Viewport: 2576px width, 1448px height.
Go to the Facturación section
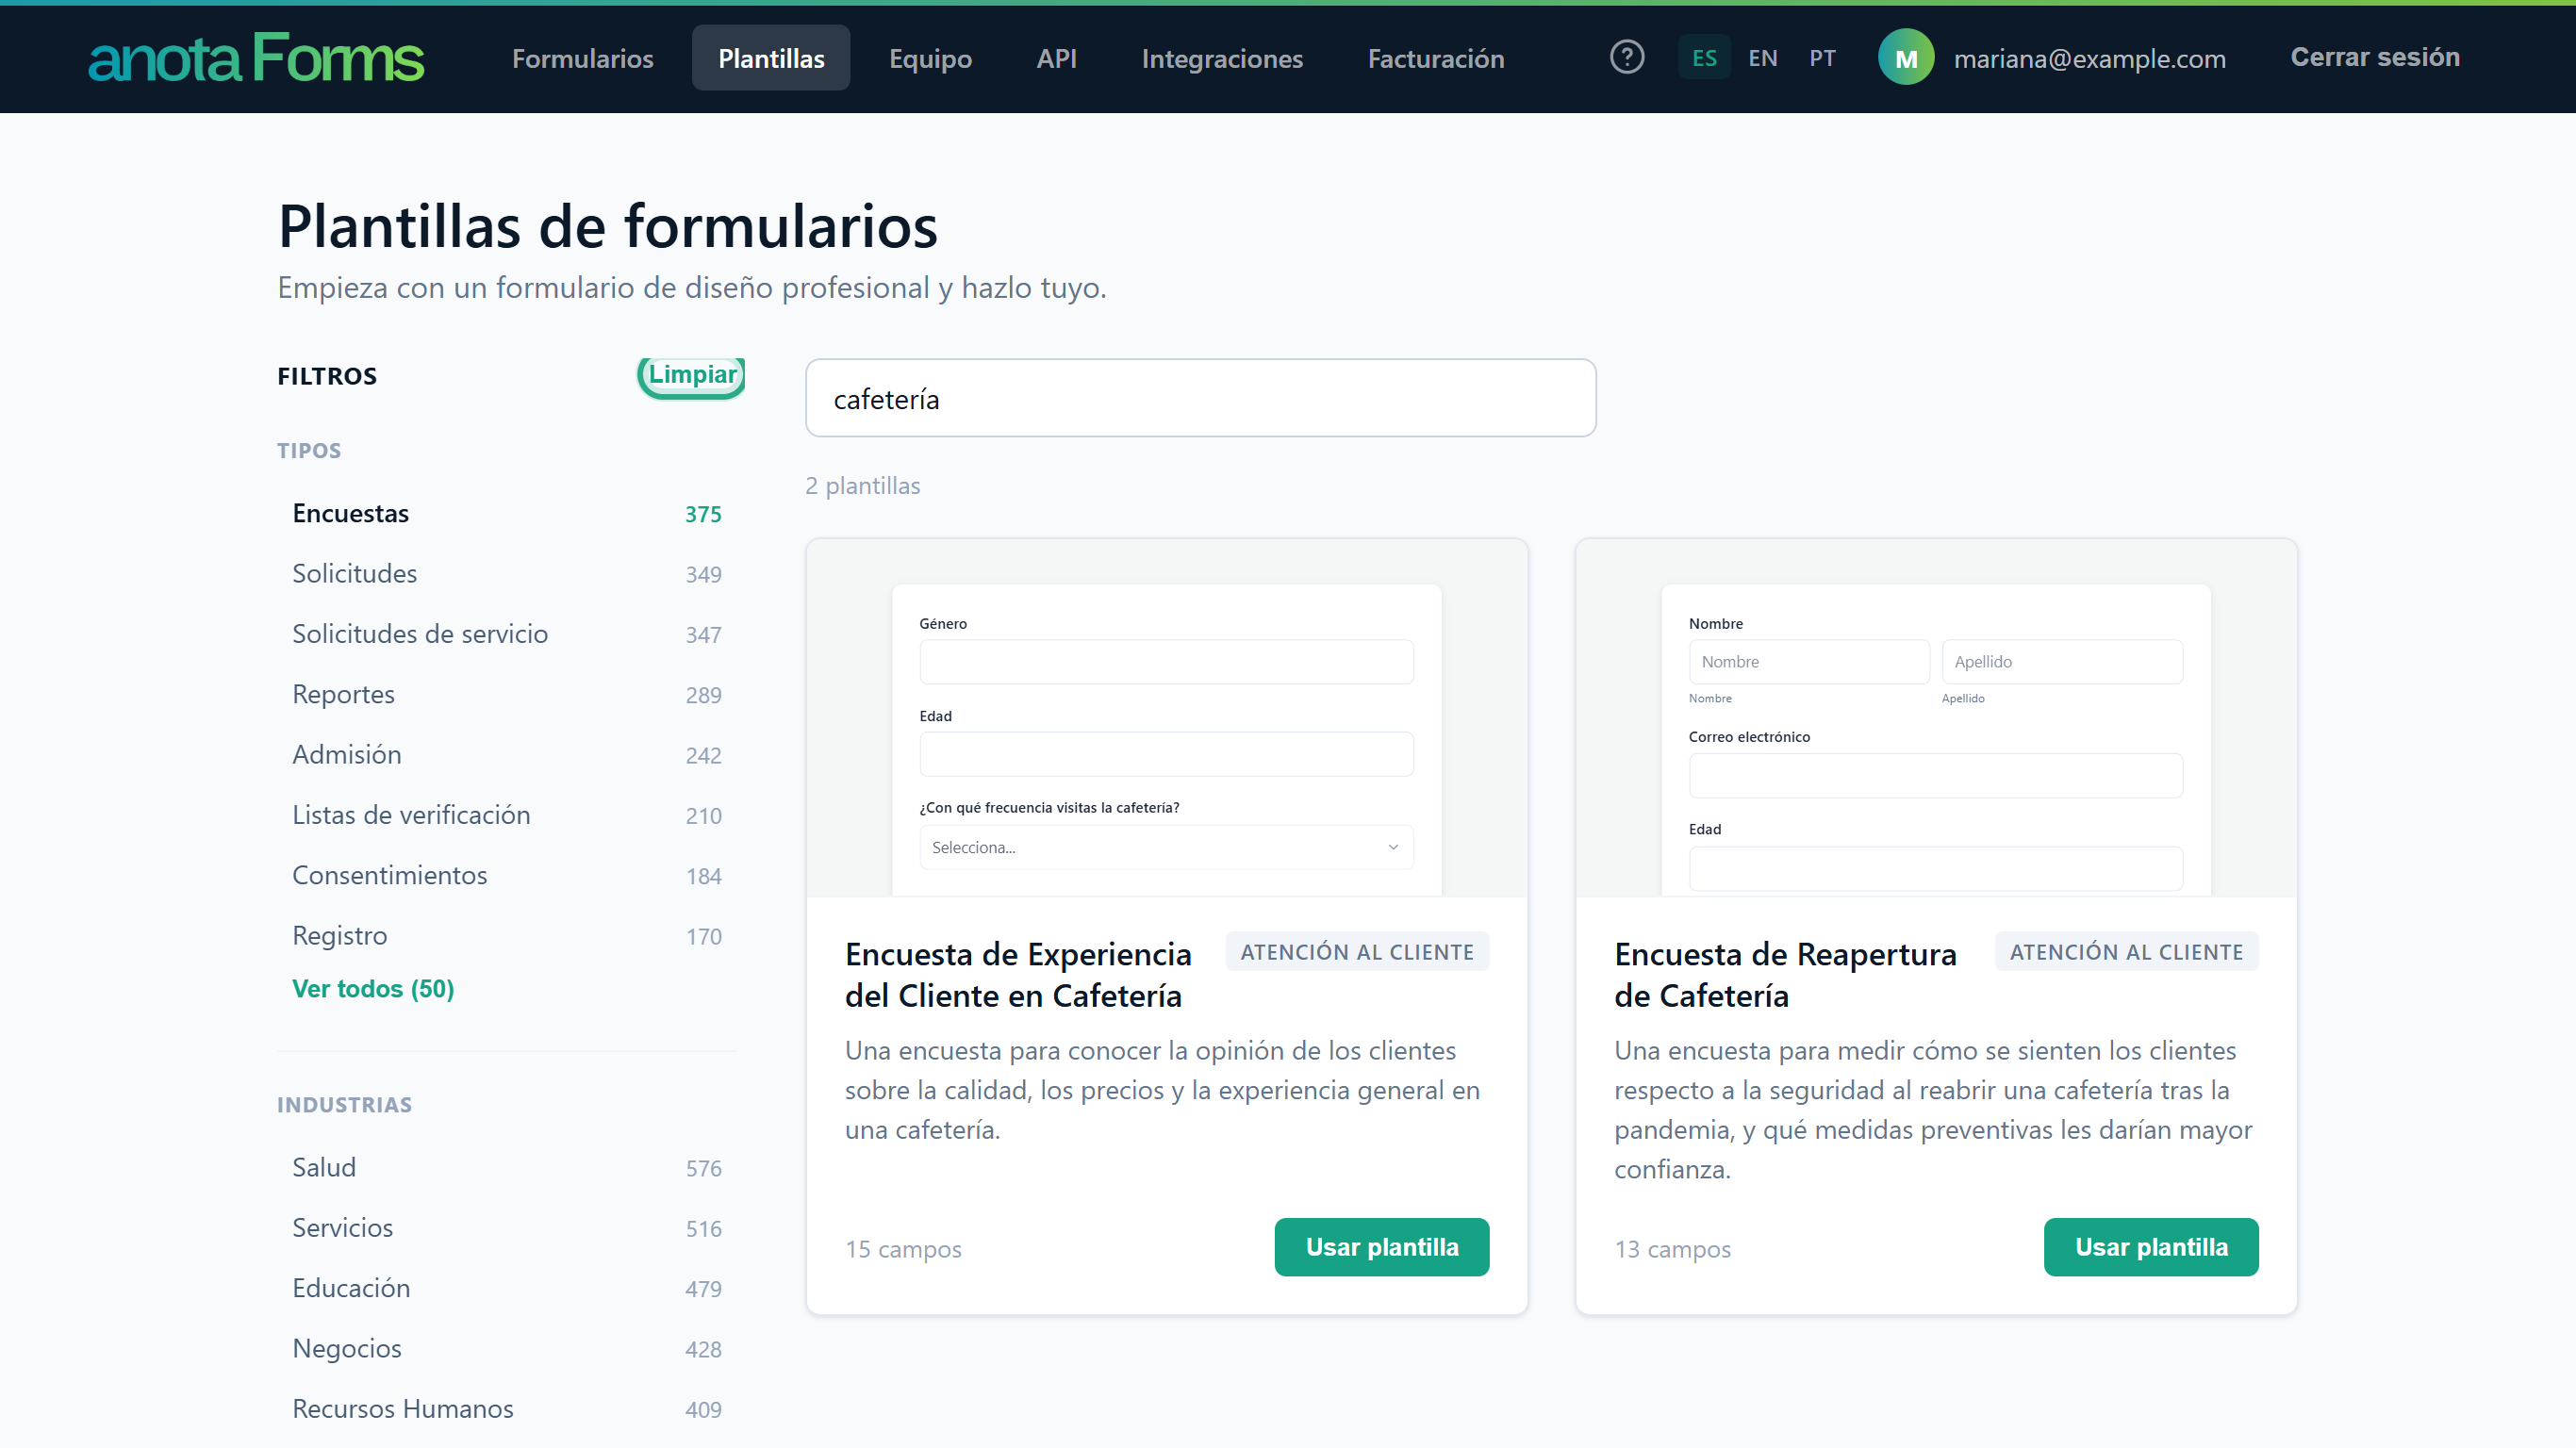tap(1436, 58)
